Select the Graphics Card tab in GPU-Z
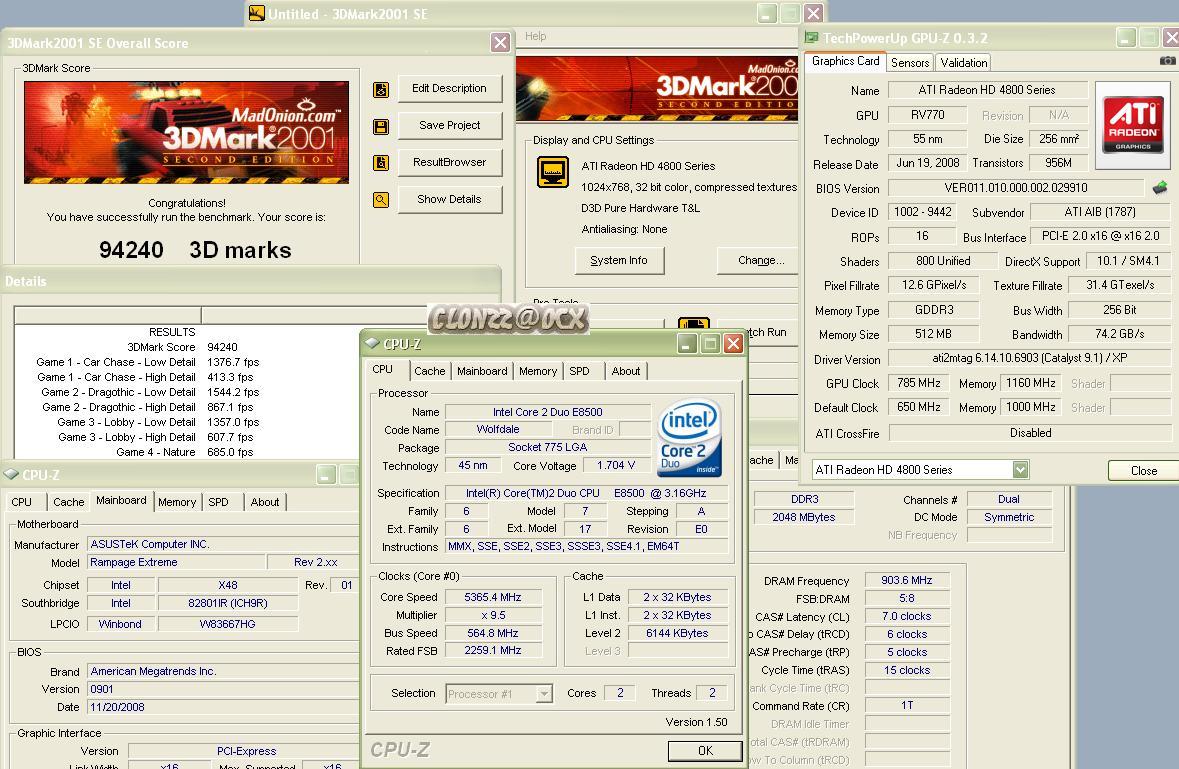 point(845,62)
